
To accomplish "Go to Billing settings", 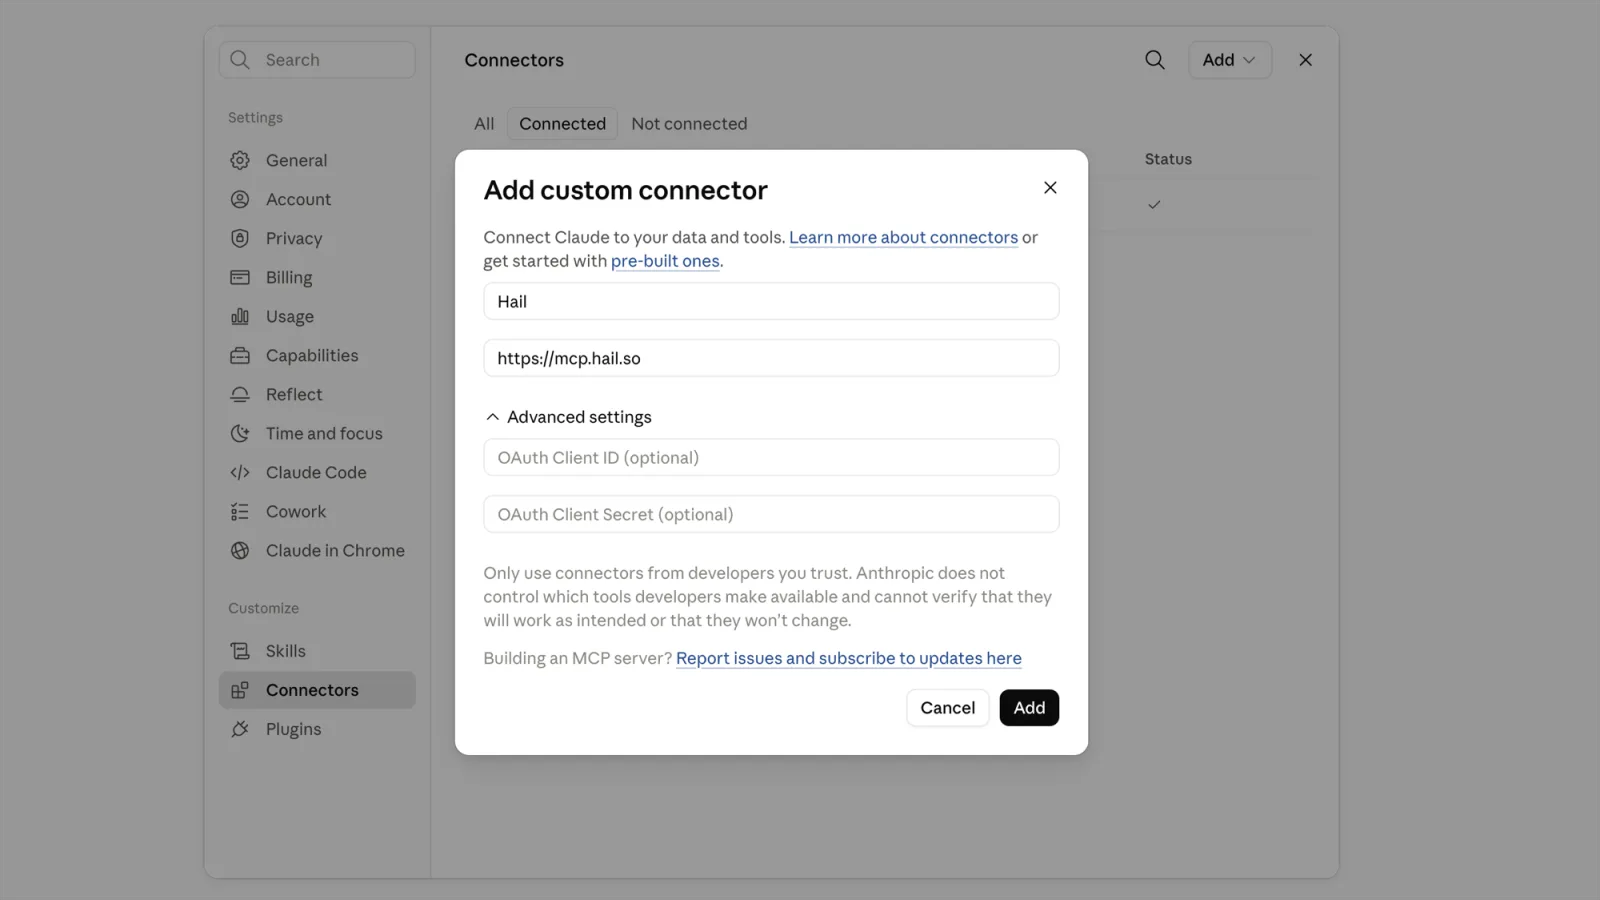I will coord(317,277).
